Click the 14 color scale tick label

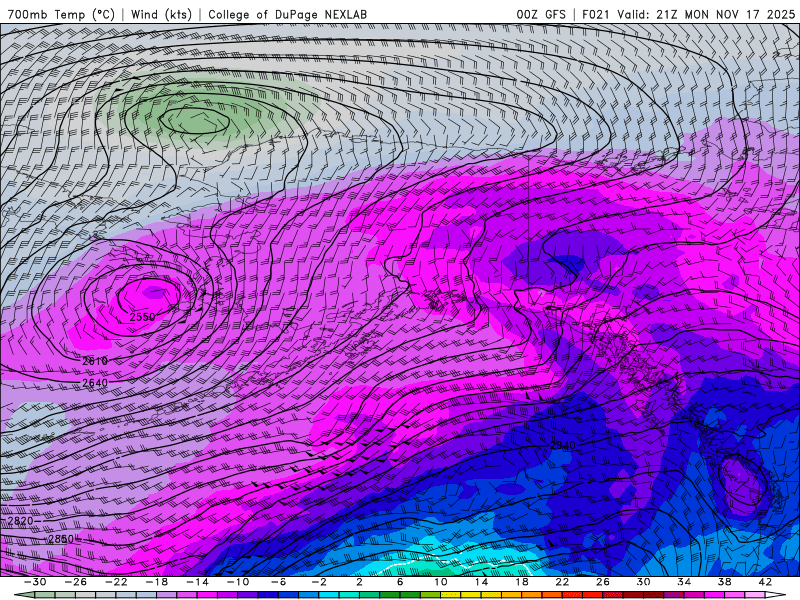[x=481, y=582]
